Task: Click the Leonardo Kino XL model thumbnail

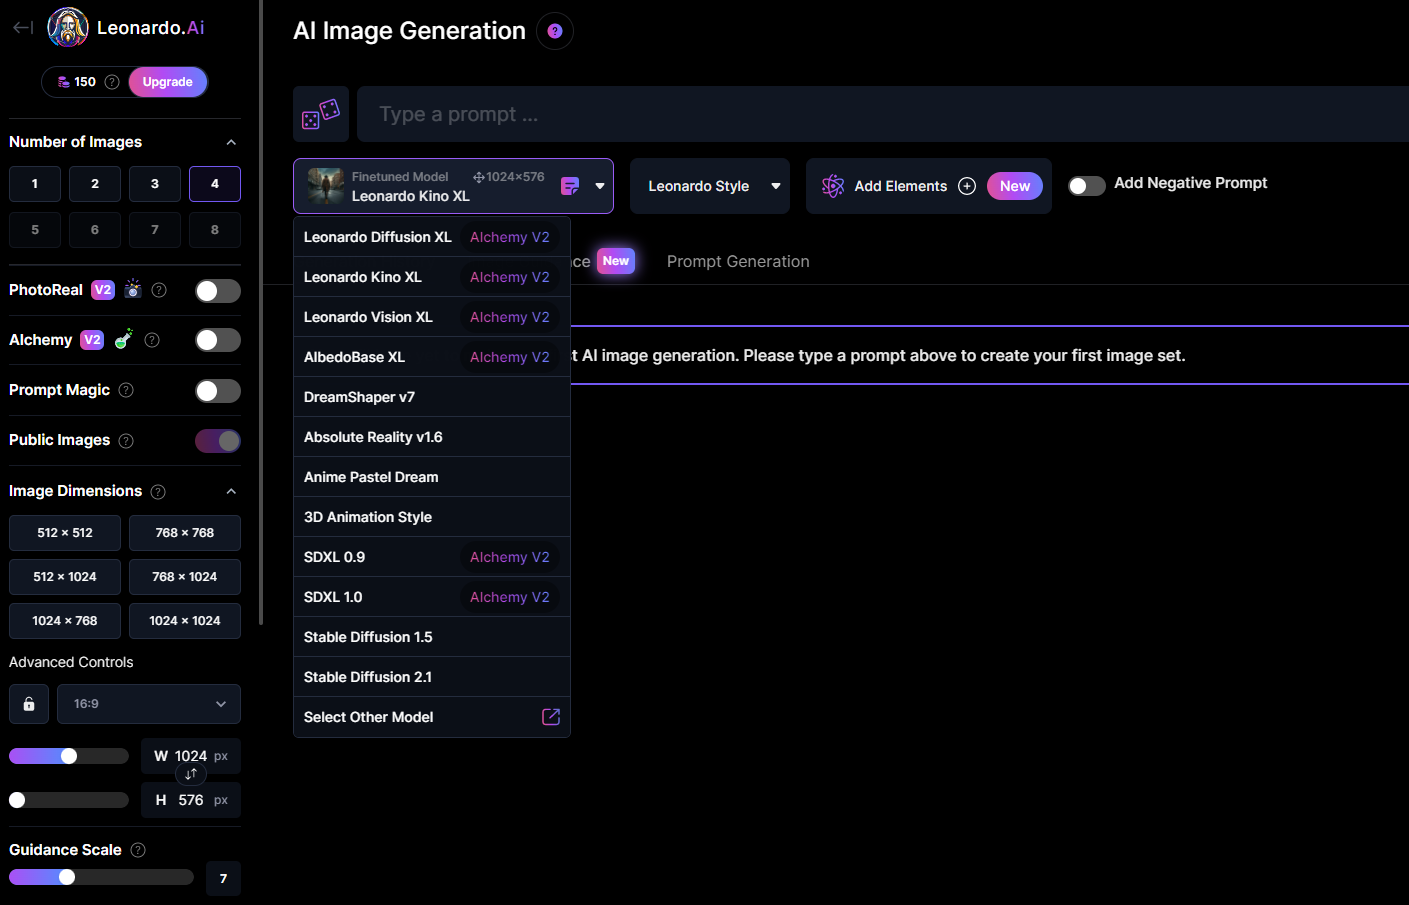Action: [x=326, y=186]
